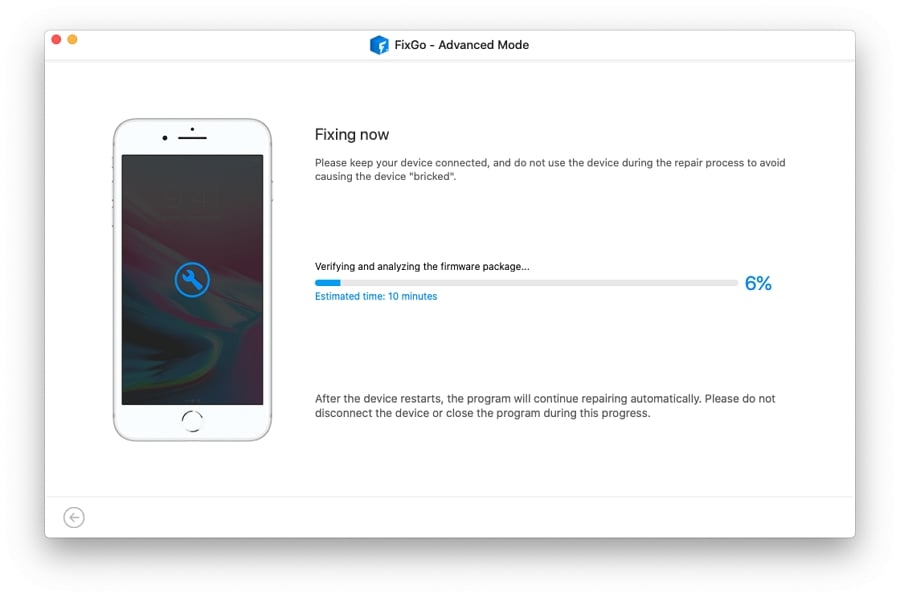900x597 pixels.
Task: Click the yellow minimize traffic light
Action: 71,39
